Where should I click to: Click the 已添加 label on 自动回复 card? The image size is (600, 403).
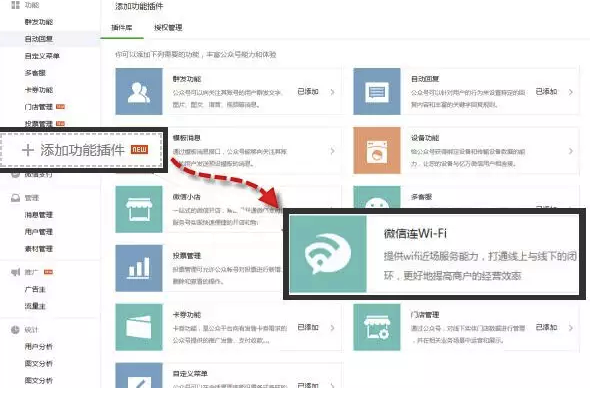tap(546, 91)
